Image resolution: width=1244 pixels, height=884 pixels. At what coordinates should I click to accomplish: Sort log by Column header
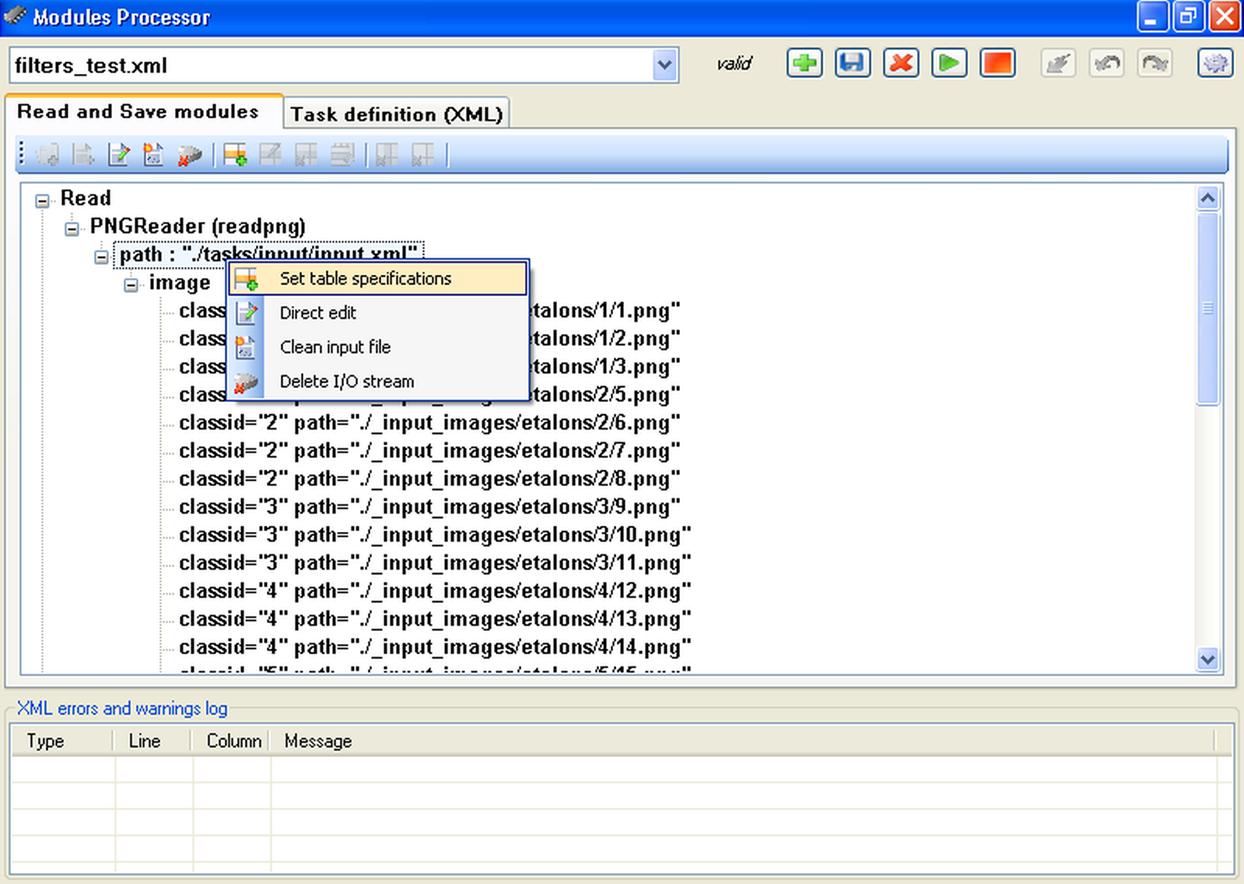(232, 741)
